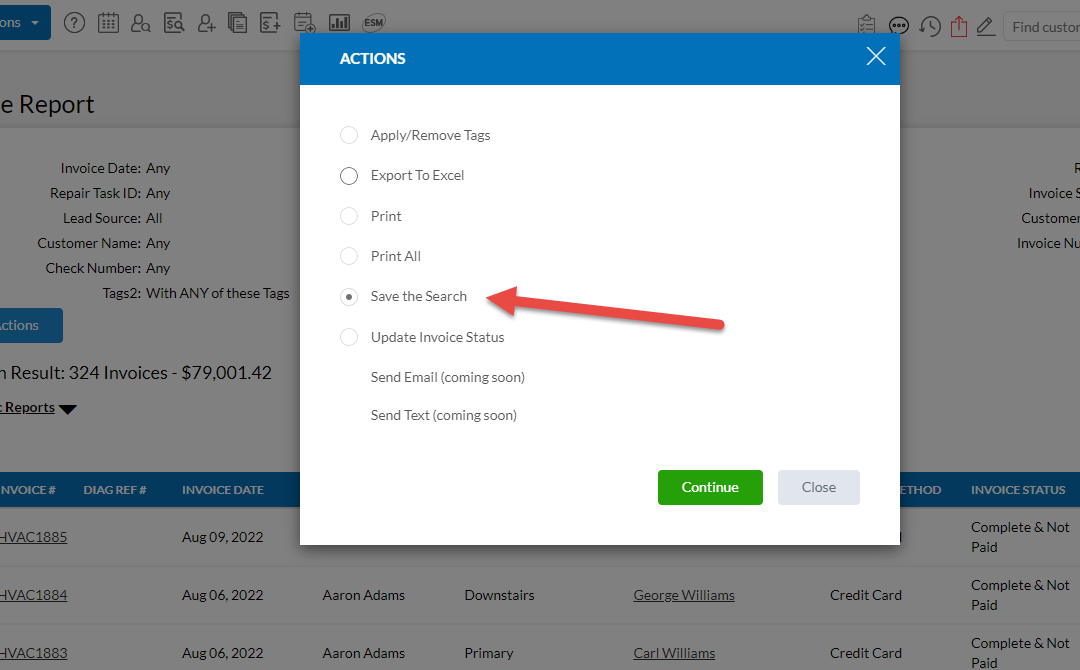Expand the Reports dropdown arrow
Image resolution: width=1080 pixels, height=670 pixels.
click(x=66, y=408)
